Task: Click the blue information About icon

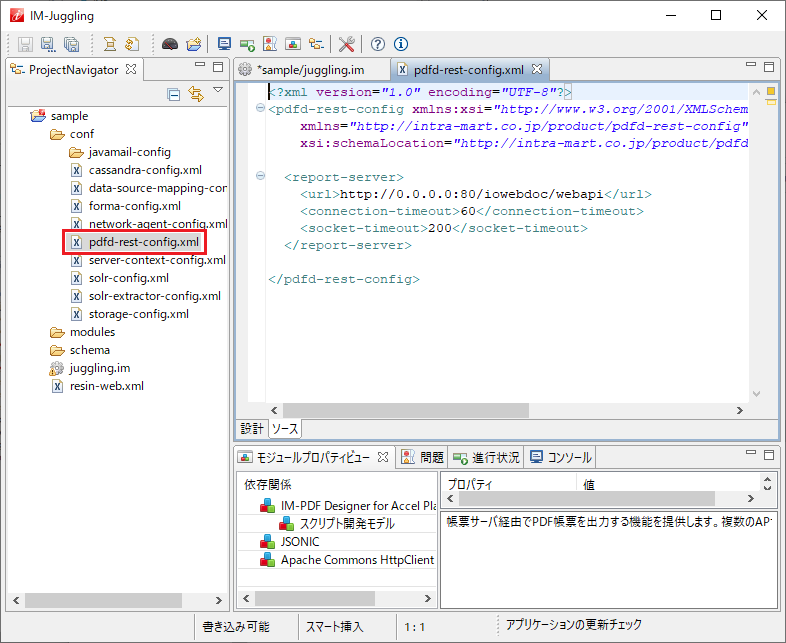Action: click(401, 44)
